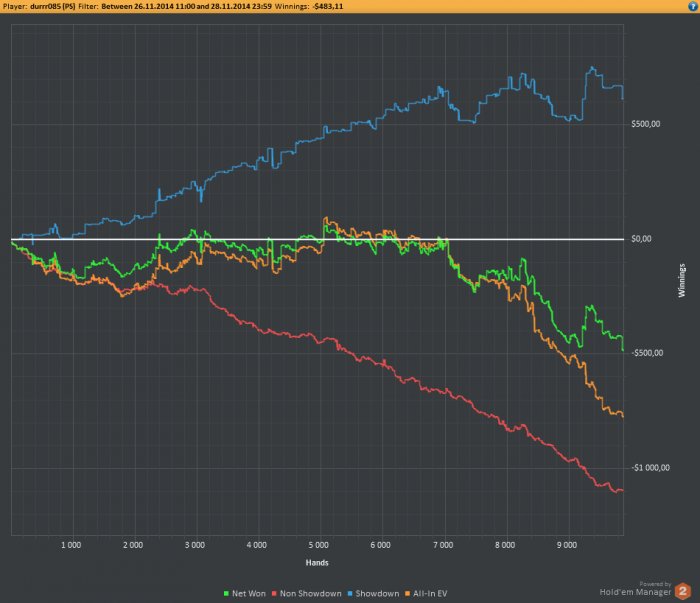Click the -$1 000,00 y-axis label
700x603 pixels.
coord(650,468)
